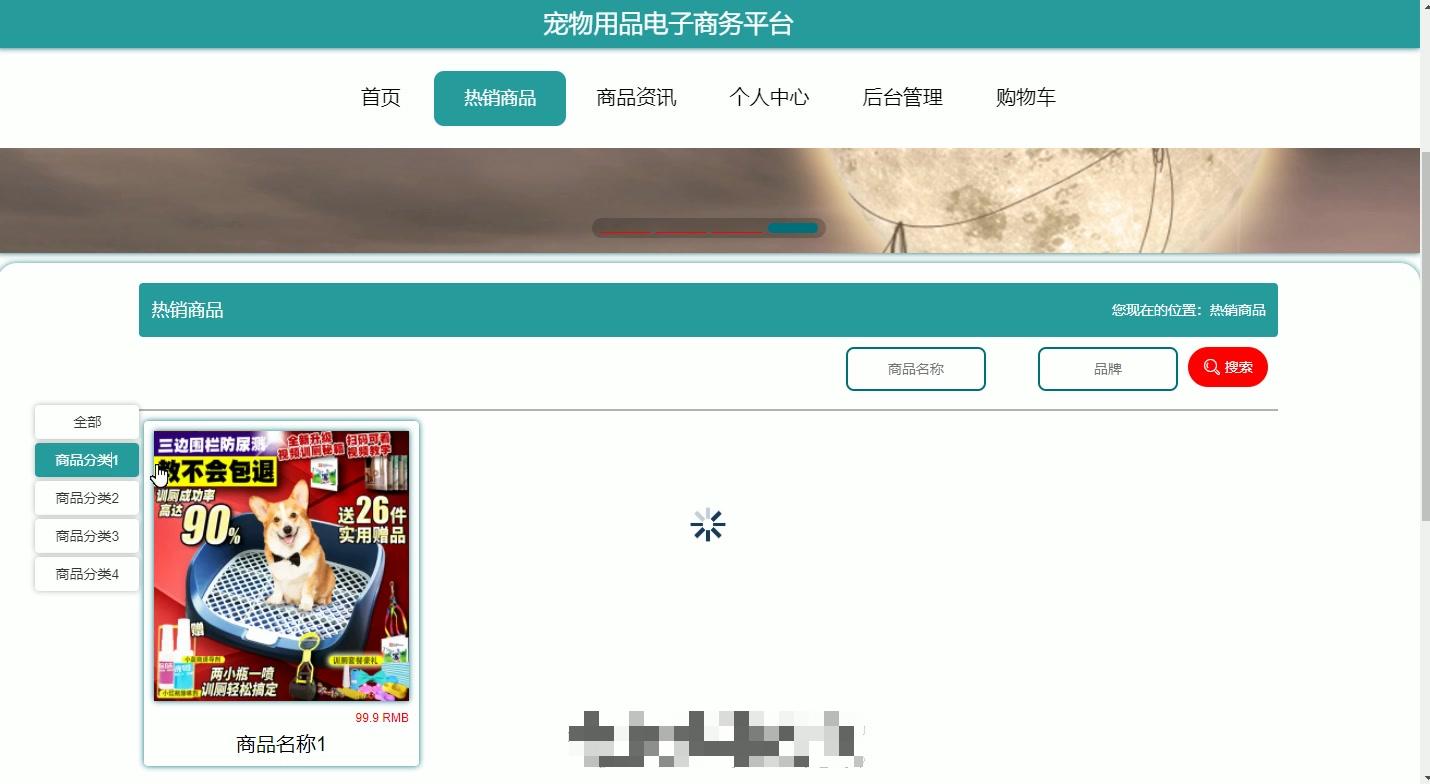
Task: Focus the 品牌 search field
Action: [x=1108, y=369]
